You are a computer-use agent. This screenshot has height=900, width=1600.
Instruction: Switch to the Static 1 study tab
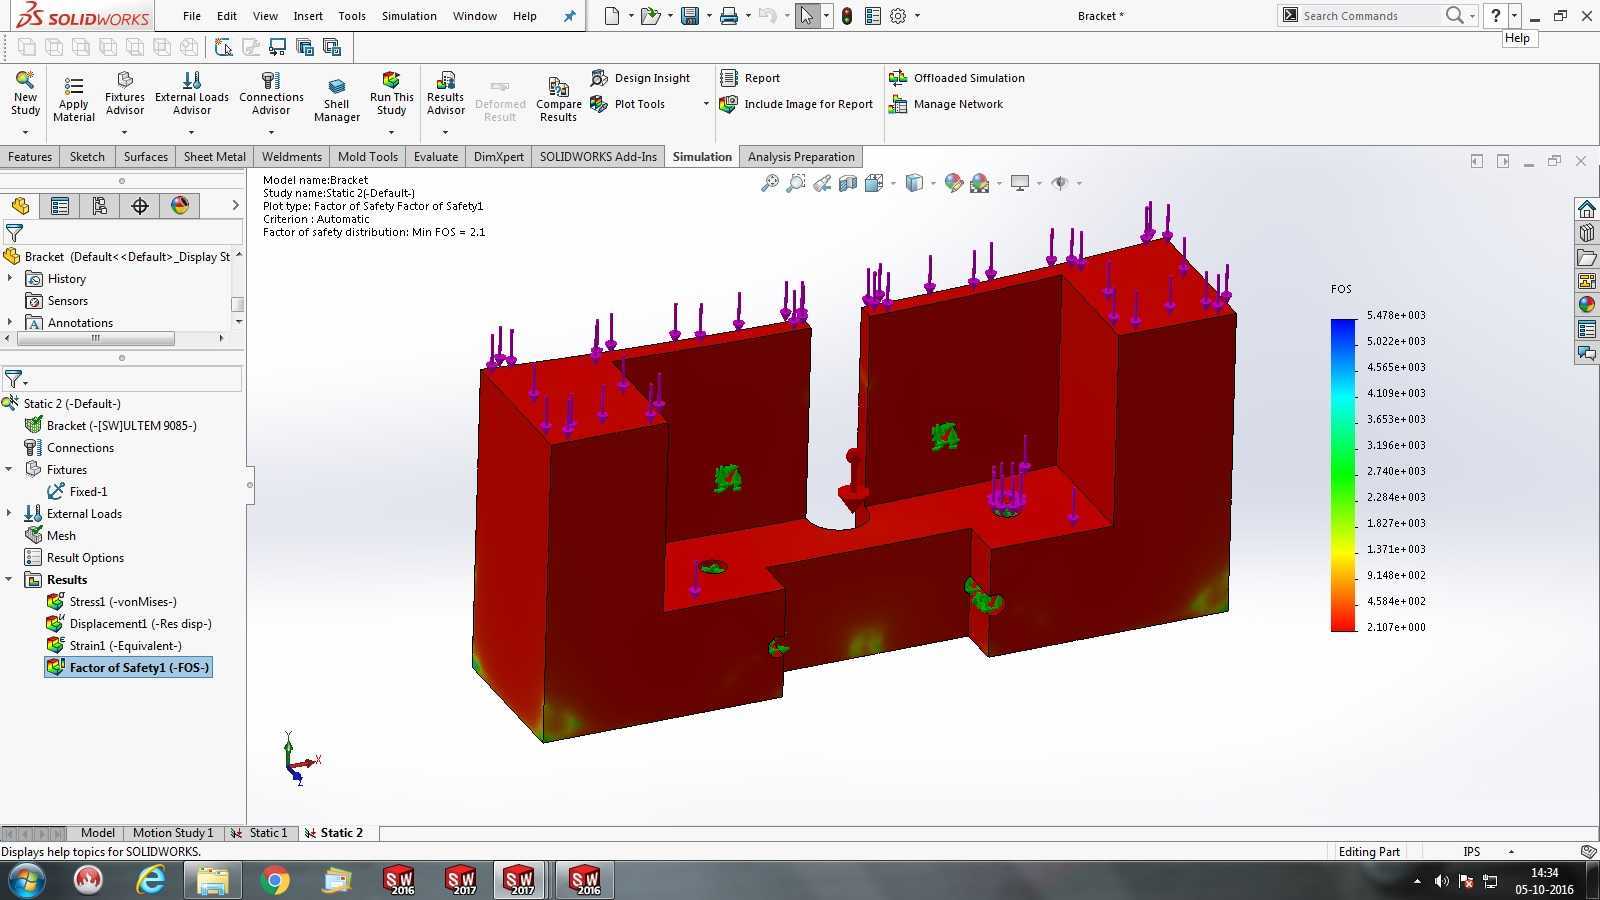pos(261,833)
